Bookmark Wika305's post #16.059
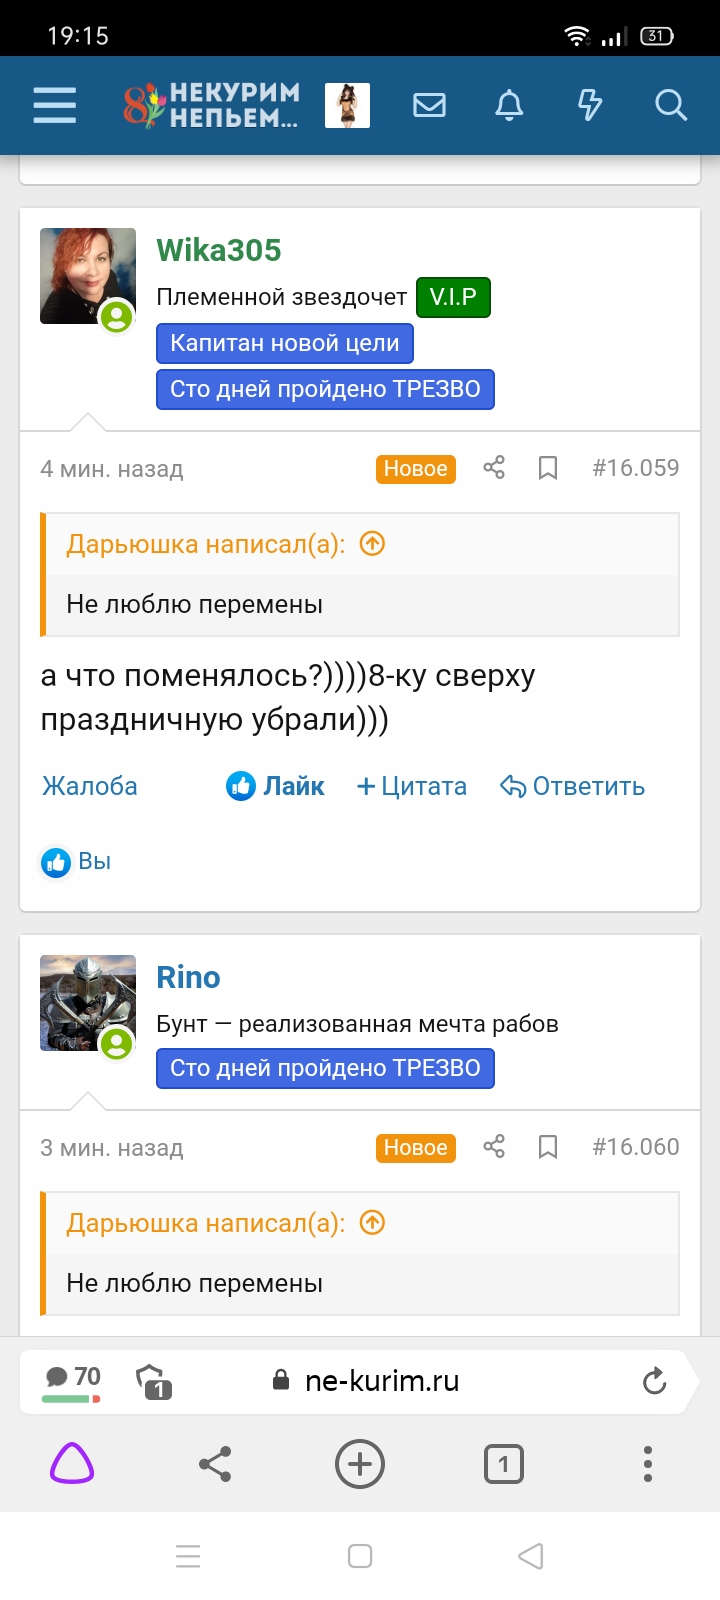 548,468
